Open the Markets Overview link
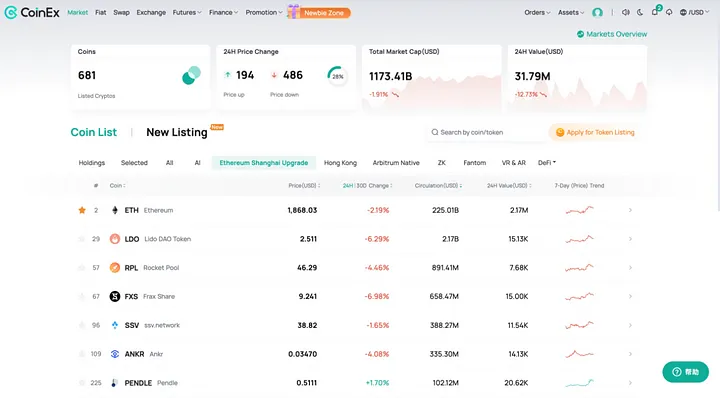Screen dimensions: 720x398 (x=612, y=34)
